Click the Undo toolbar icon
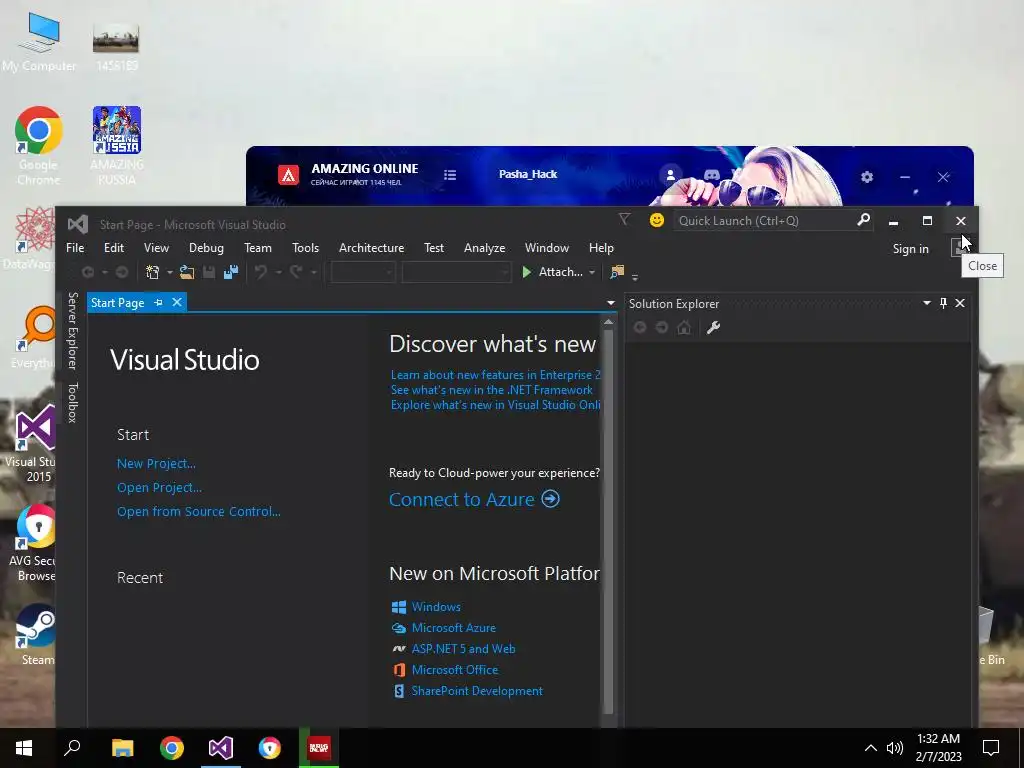This screenshot has height=768, width=1024. click(x=261, y=272)
